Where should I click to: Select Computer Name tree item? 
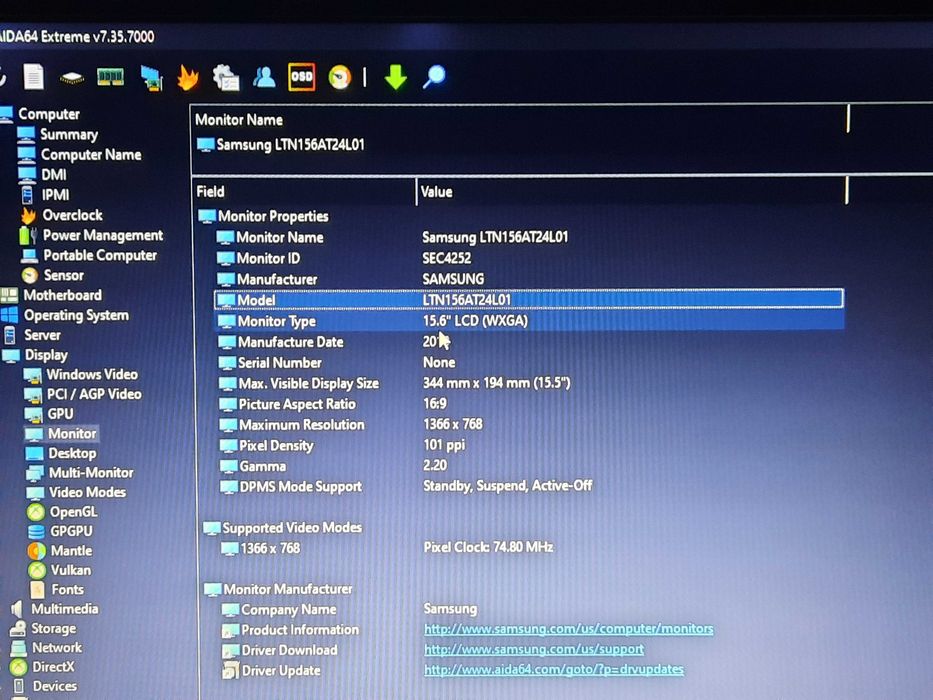[x=80, y=155]
